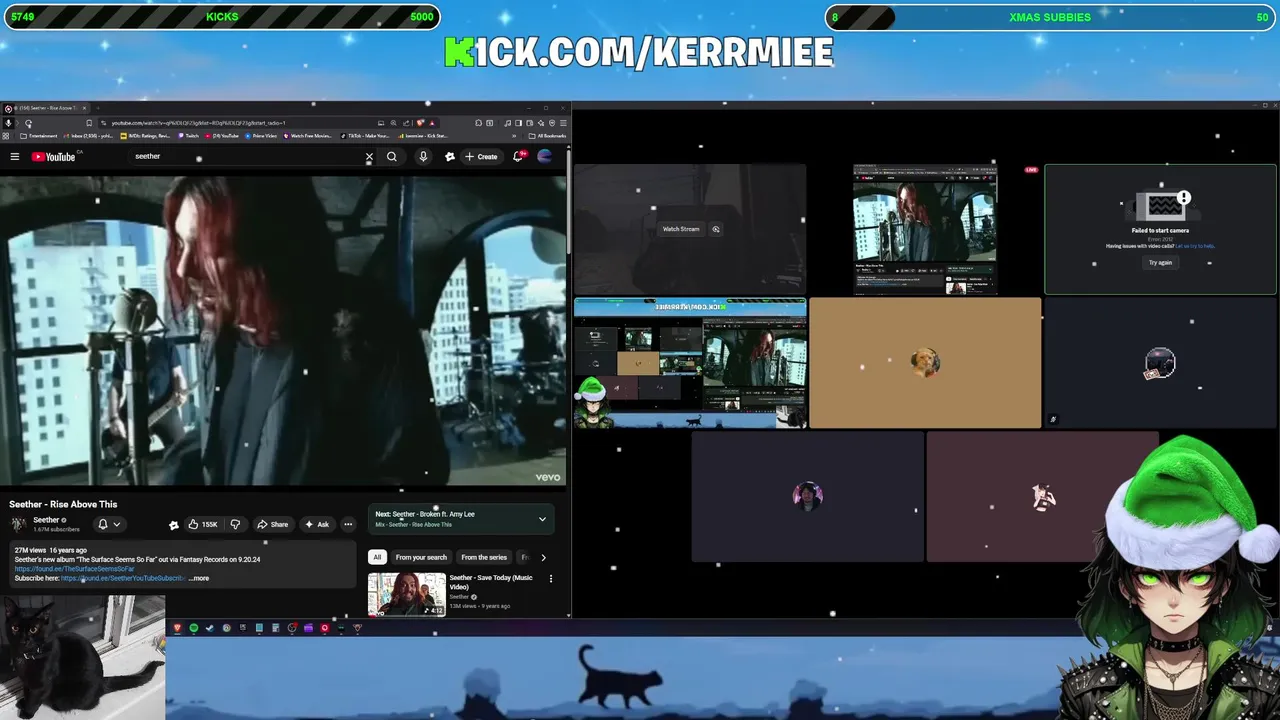Open the Entertainment bookmarks folder
Screen dimensions: 1280x720
coord(39,136)
